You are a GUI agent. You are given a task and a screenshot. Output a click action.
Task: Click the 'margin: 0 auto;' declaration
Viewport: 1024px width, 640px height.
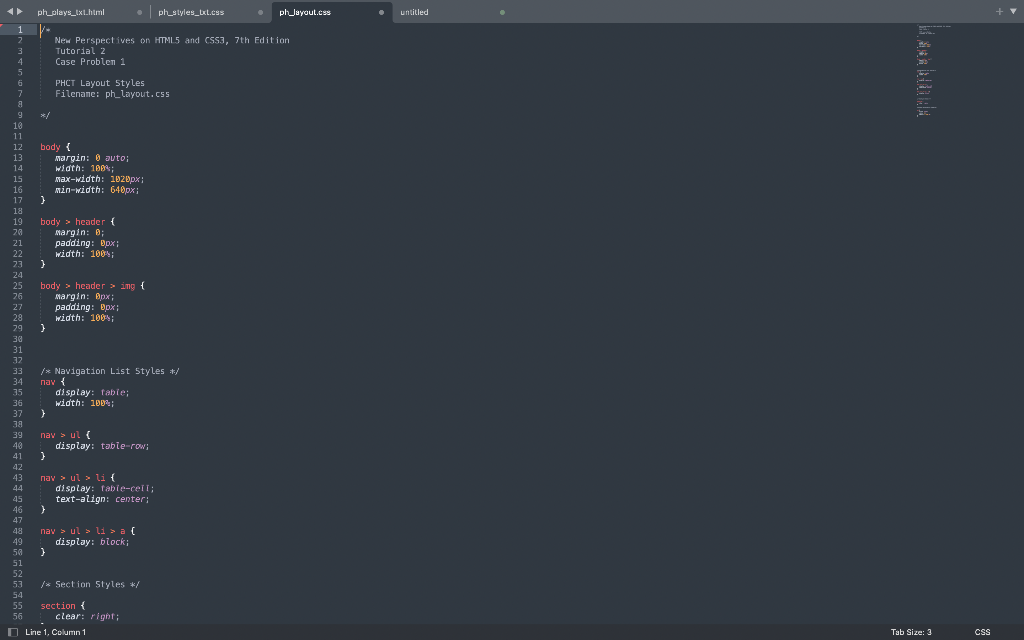point(92,158)
